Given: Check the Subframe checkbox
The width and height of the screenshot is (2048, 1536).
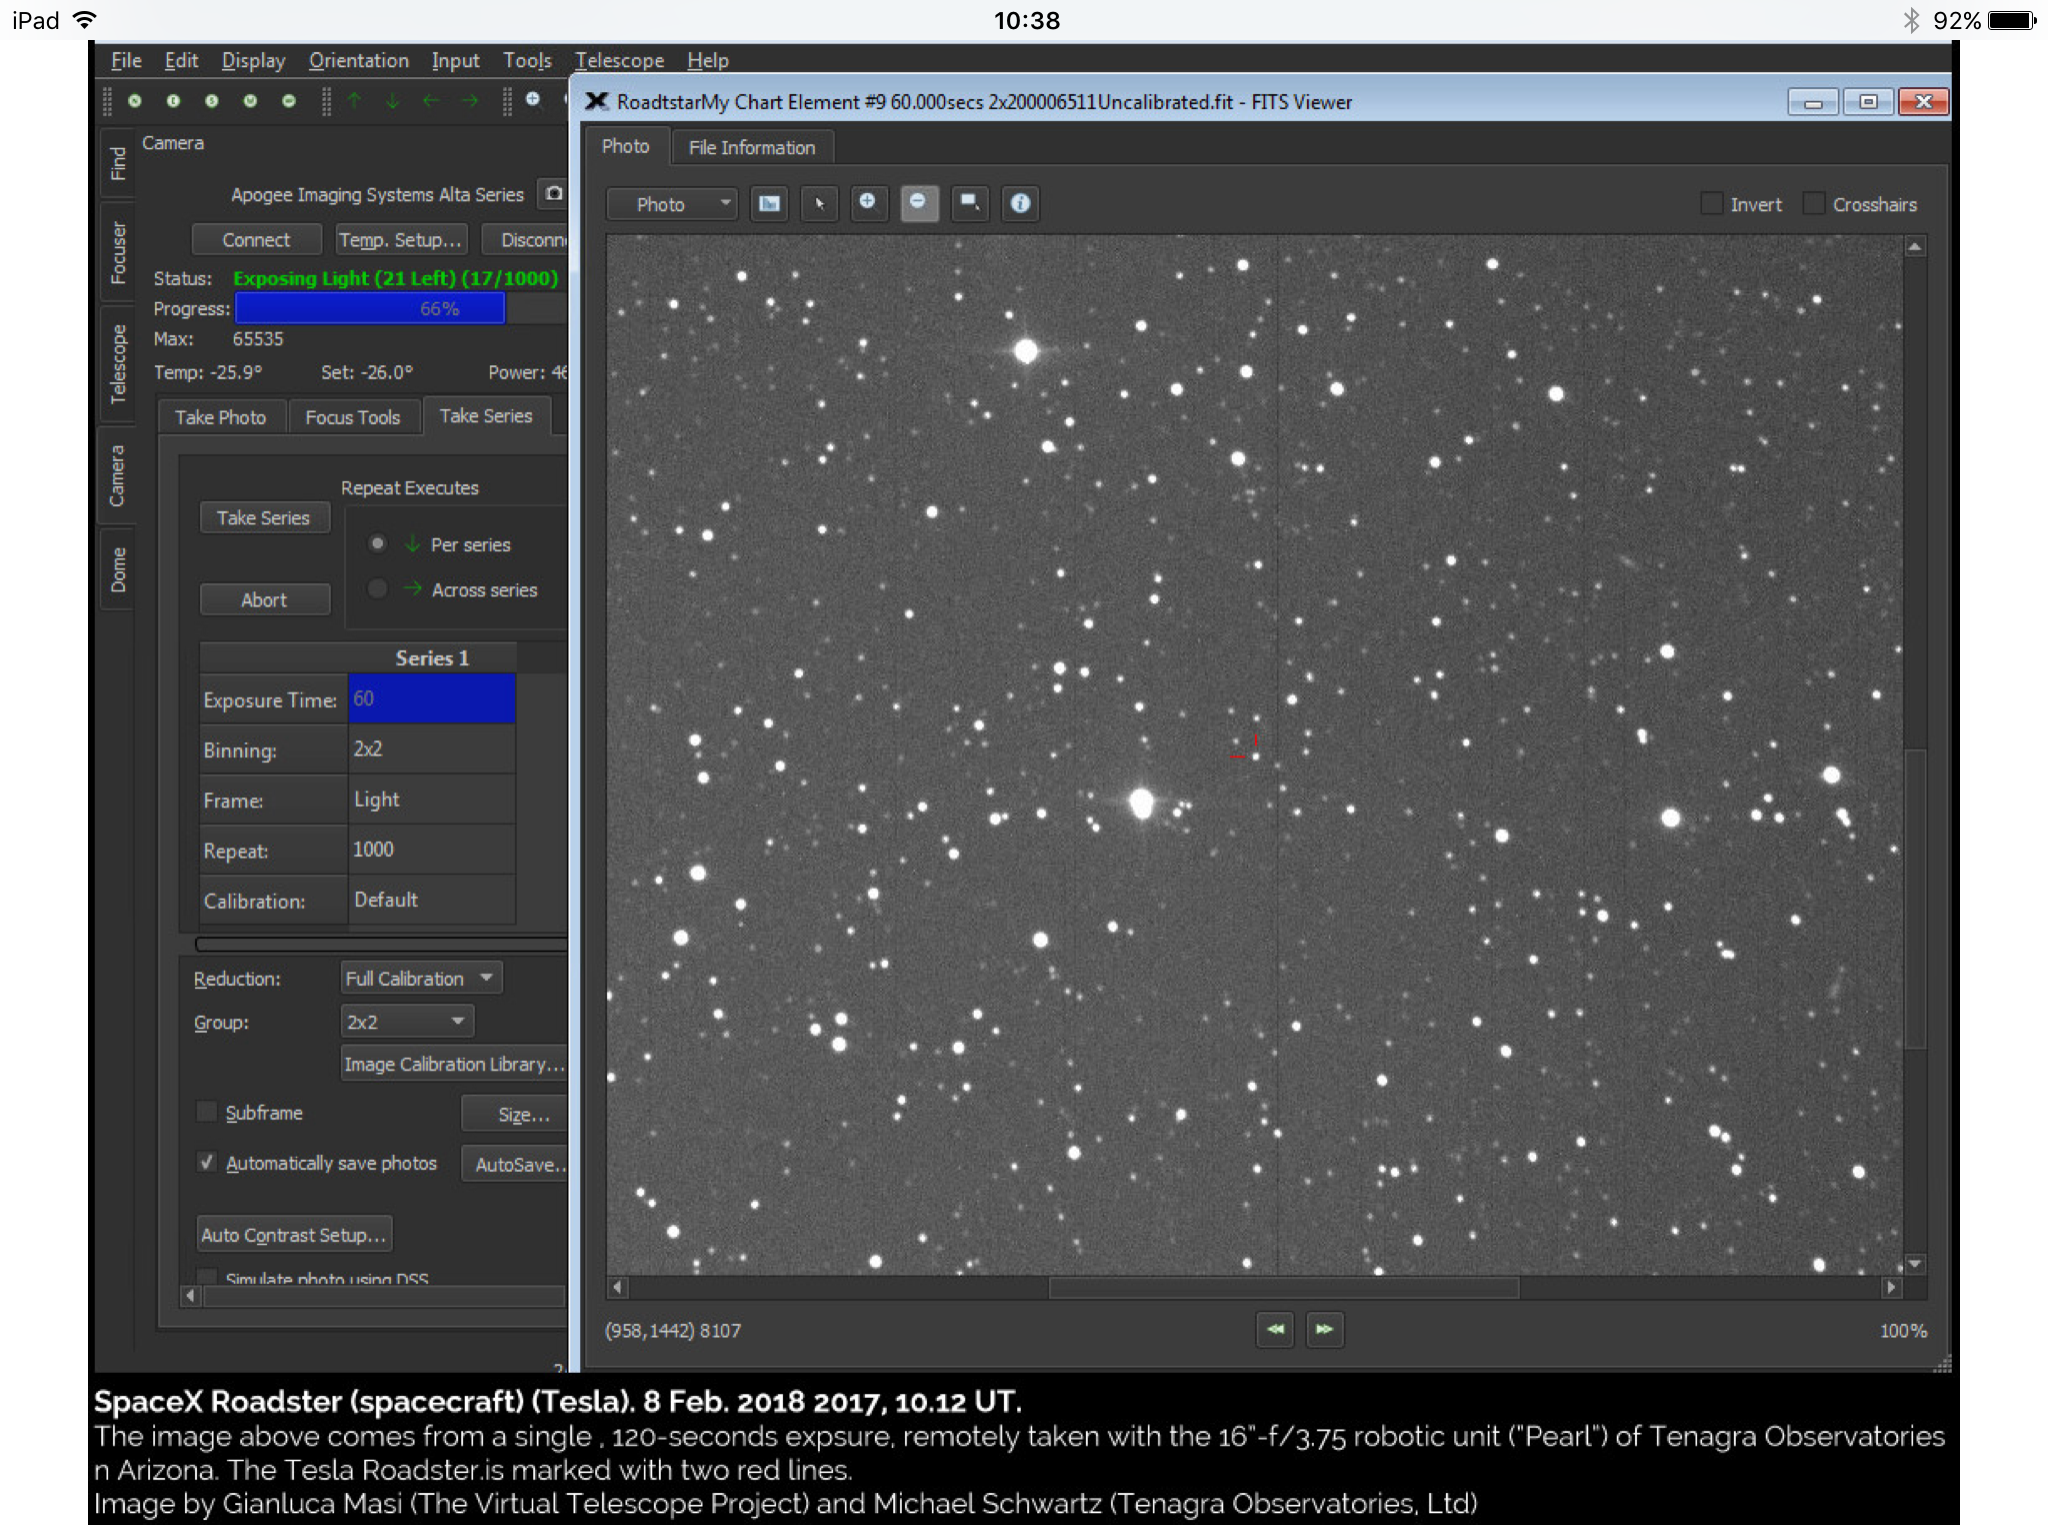Looking at the screenshot, I should [x=207, y=1112].
